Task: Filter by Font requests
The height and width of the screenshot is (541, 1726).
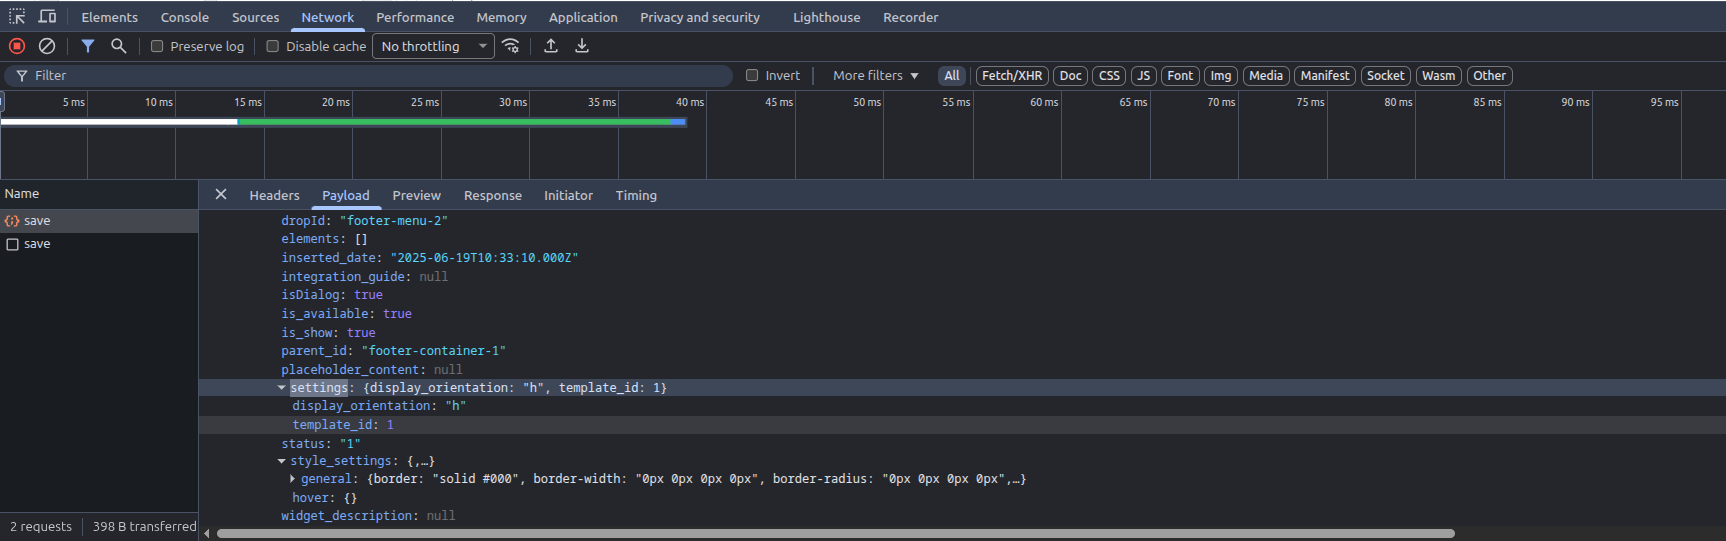Action: click(1180, 76)
